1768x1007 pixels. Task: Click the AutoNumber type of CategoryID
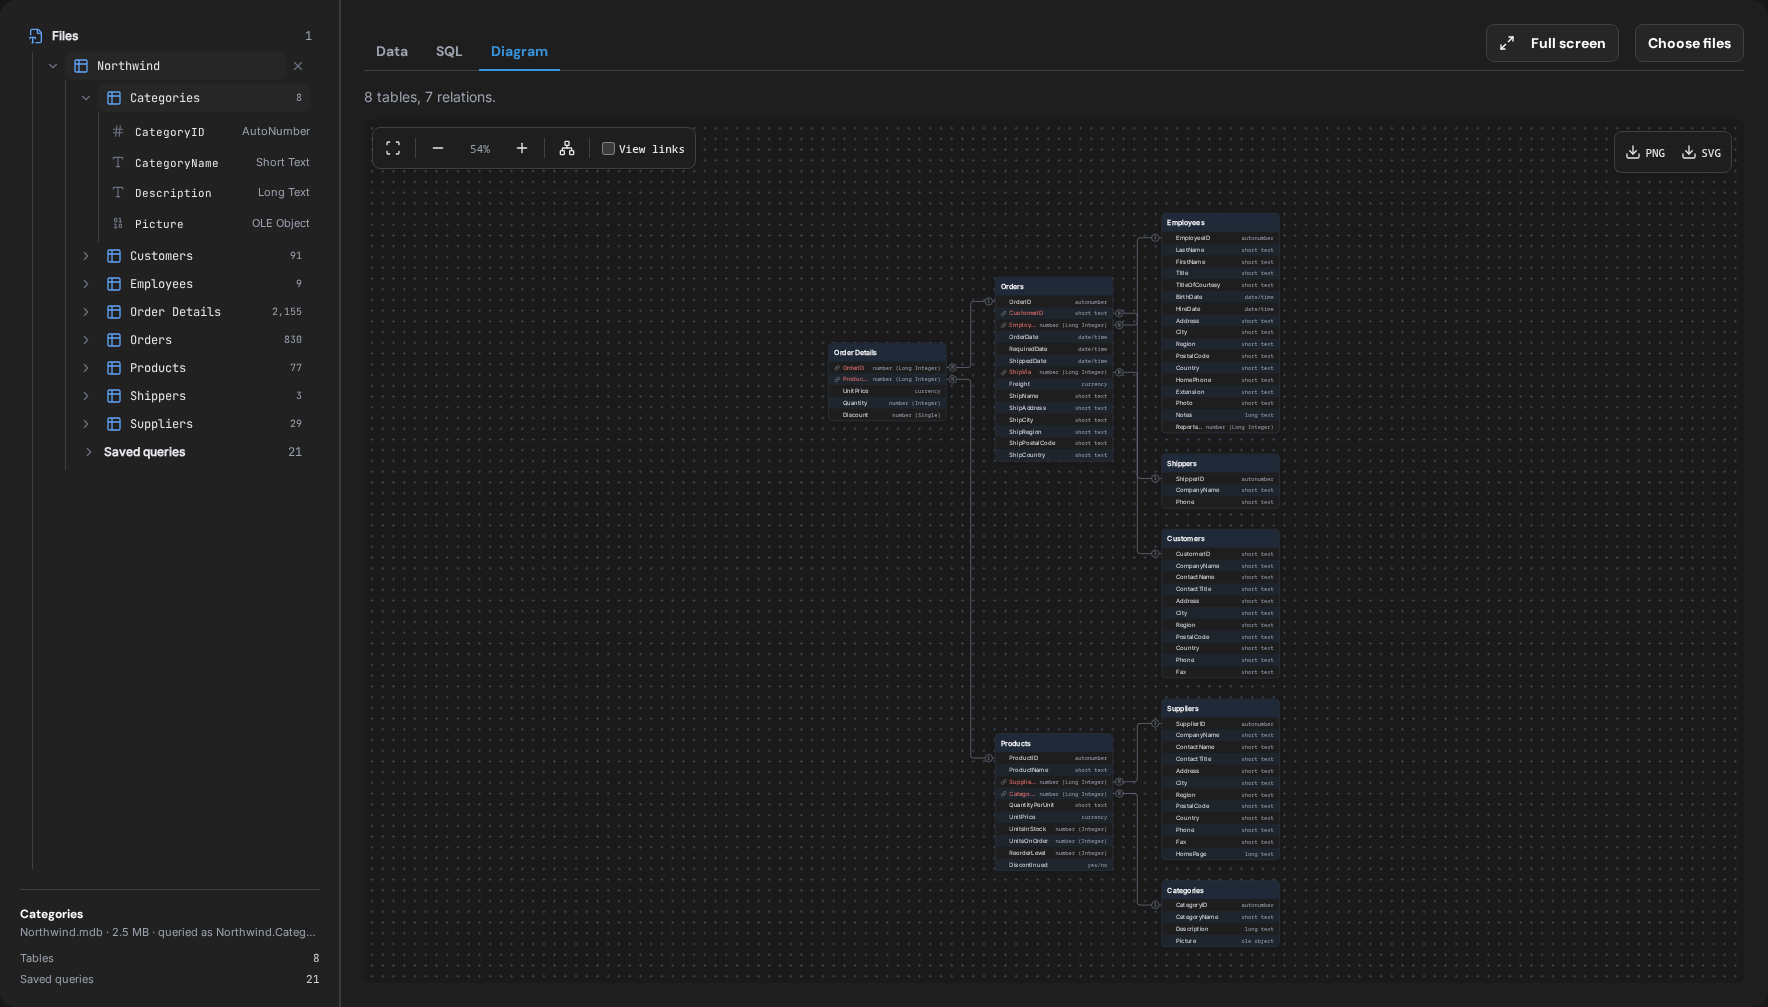pos(276,131)
